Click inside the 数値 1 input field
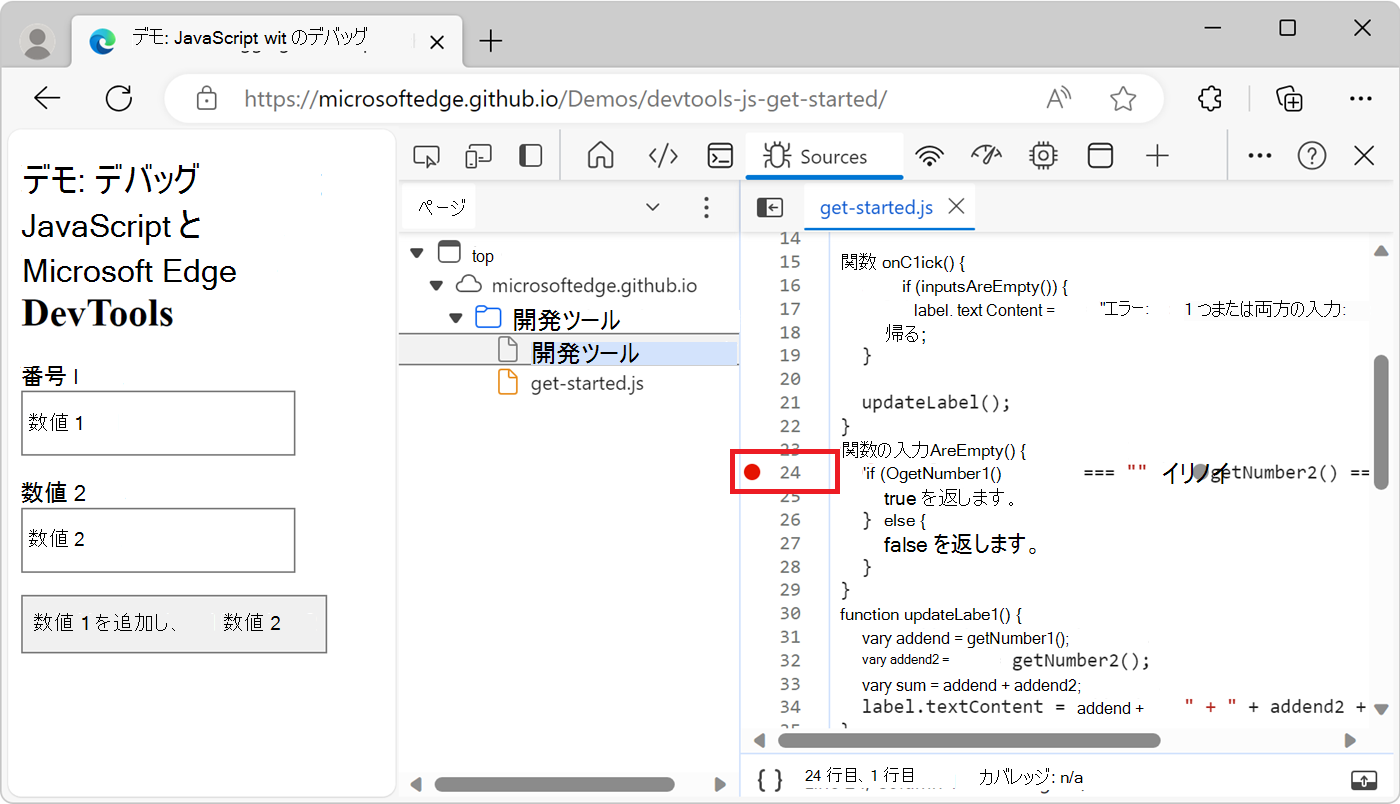Viewport: 1400px width, 804px height. pyautogui.click(x=158, y=422)
